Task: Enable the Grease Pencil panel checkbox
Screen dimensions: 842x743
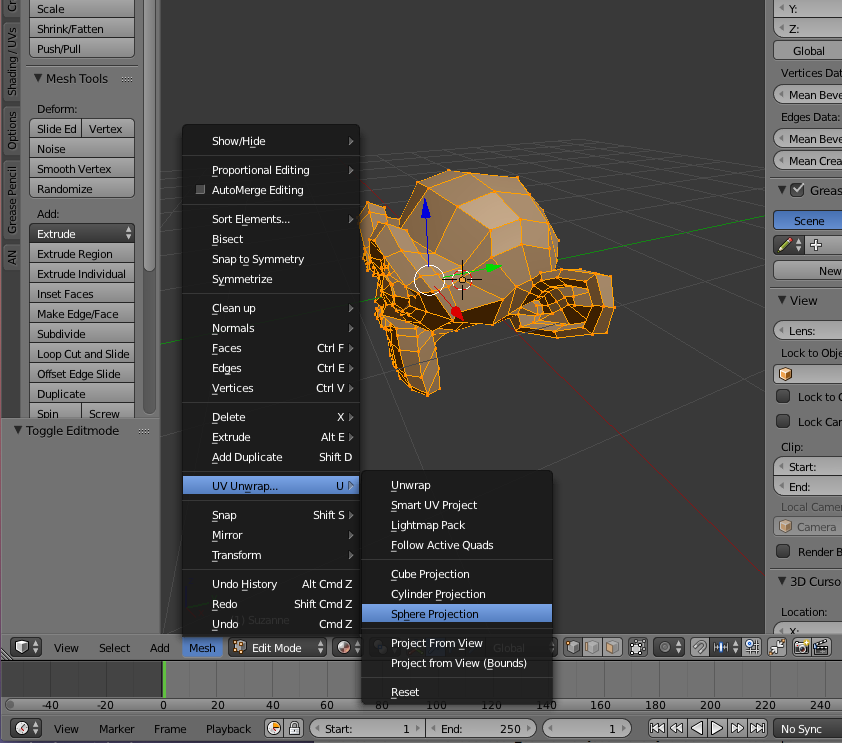Action: click(798, 190)
